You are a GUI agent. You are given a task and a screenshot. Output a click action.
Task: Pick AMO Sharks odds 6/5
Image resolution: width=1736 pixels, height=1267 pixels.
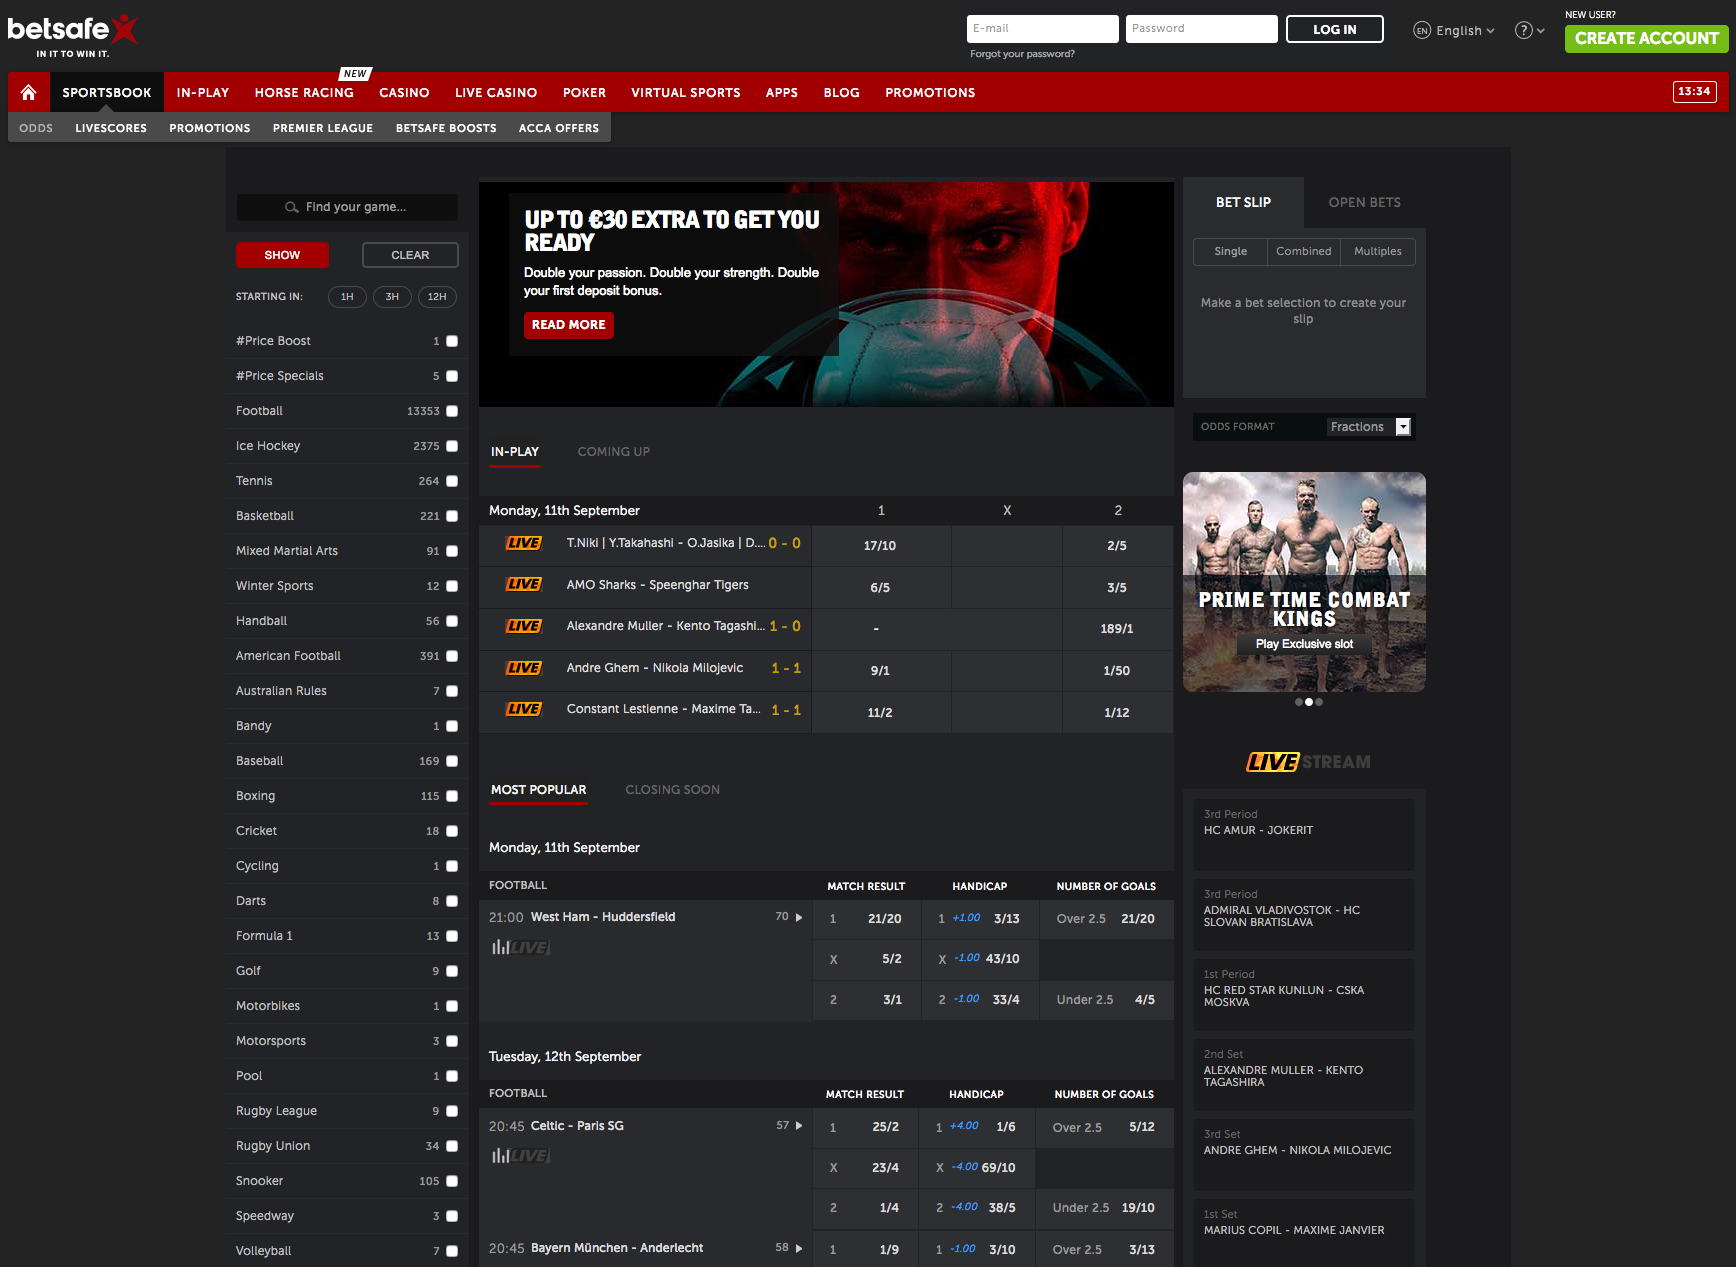(x=880, y=588)
